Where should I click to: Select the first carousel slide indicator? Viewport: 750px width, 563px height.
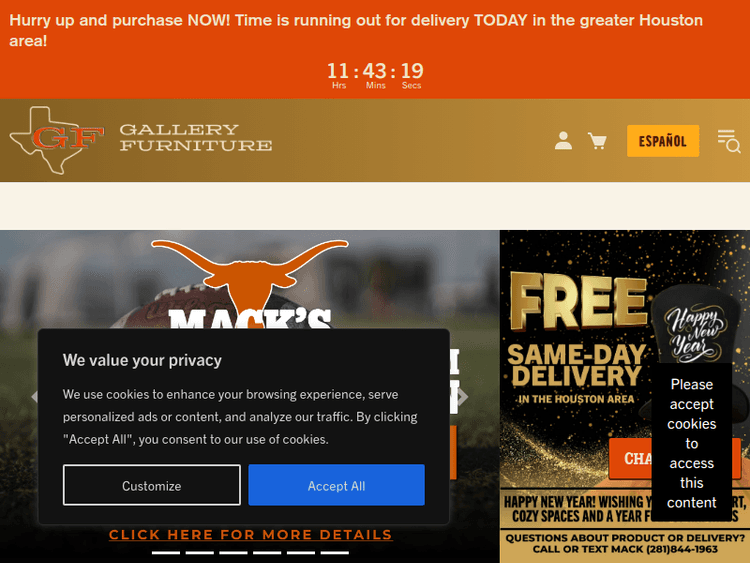pos(166,553)
